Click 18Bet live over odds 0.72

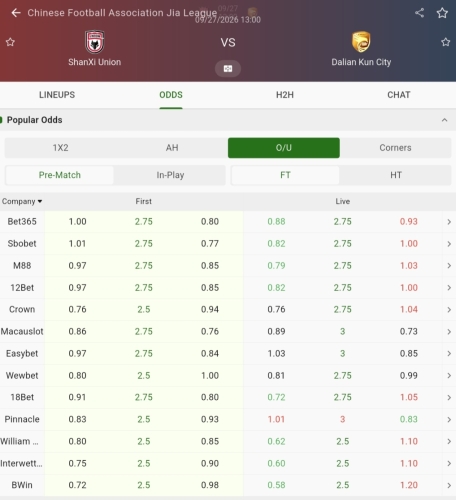click(x=276, y=397)
